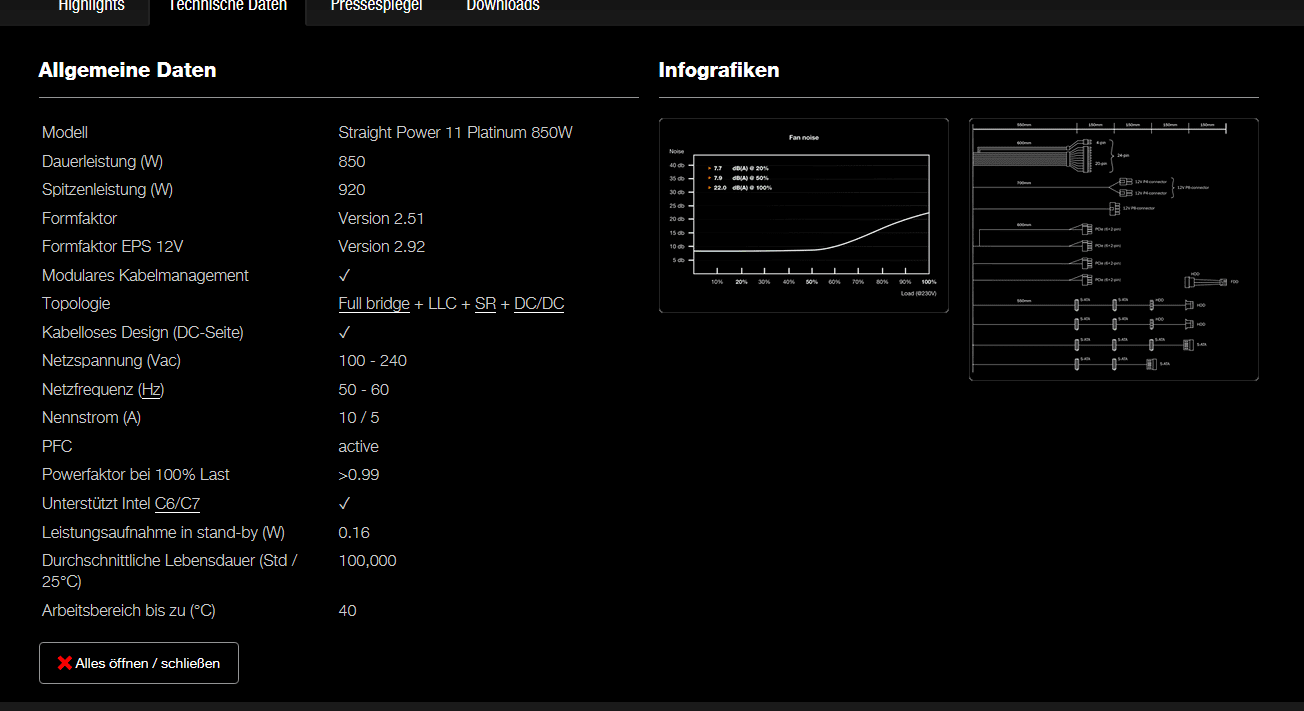The height and width of the screenshot is (711, 1304).
Task: Click the LLC text in Topologie row
Action: [442, 304]
